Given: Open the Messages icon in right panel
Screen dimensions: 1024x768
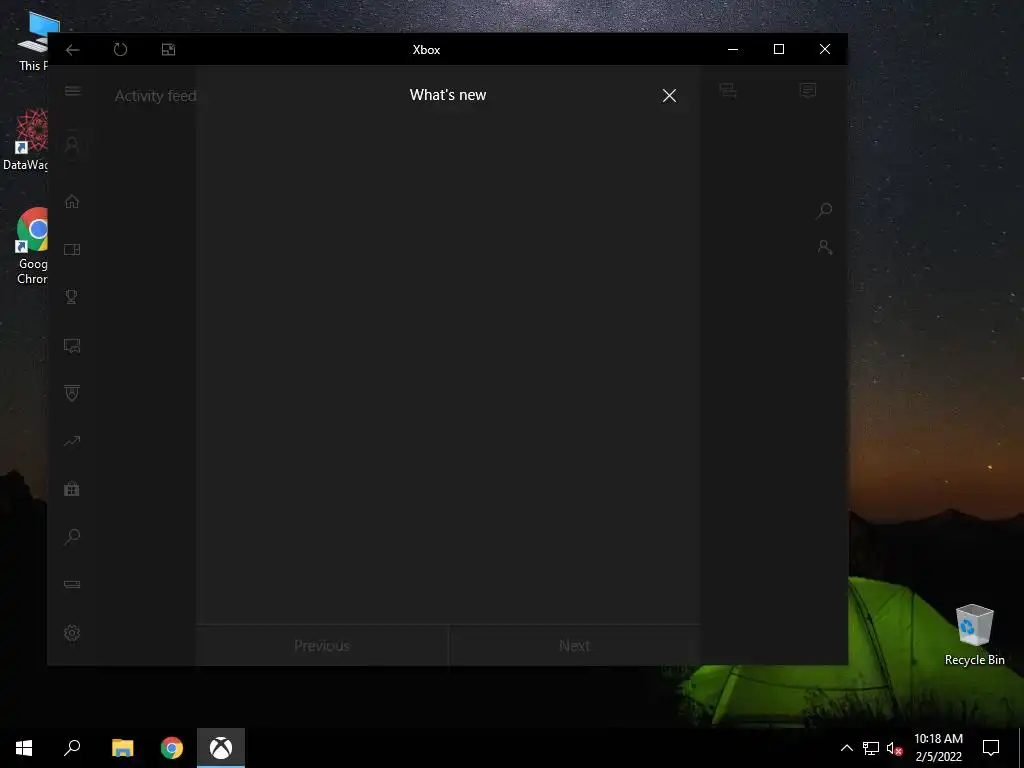Looking at the screenshot, I should click(x=808, y=91).
